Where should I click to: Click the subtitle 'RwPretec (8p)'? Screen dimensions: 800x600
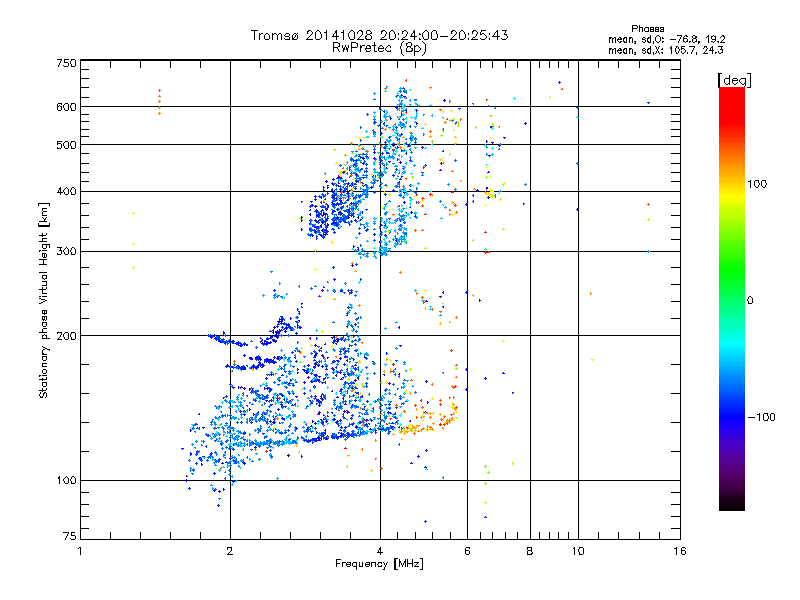coord(379,48)
